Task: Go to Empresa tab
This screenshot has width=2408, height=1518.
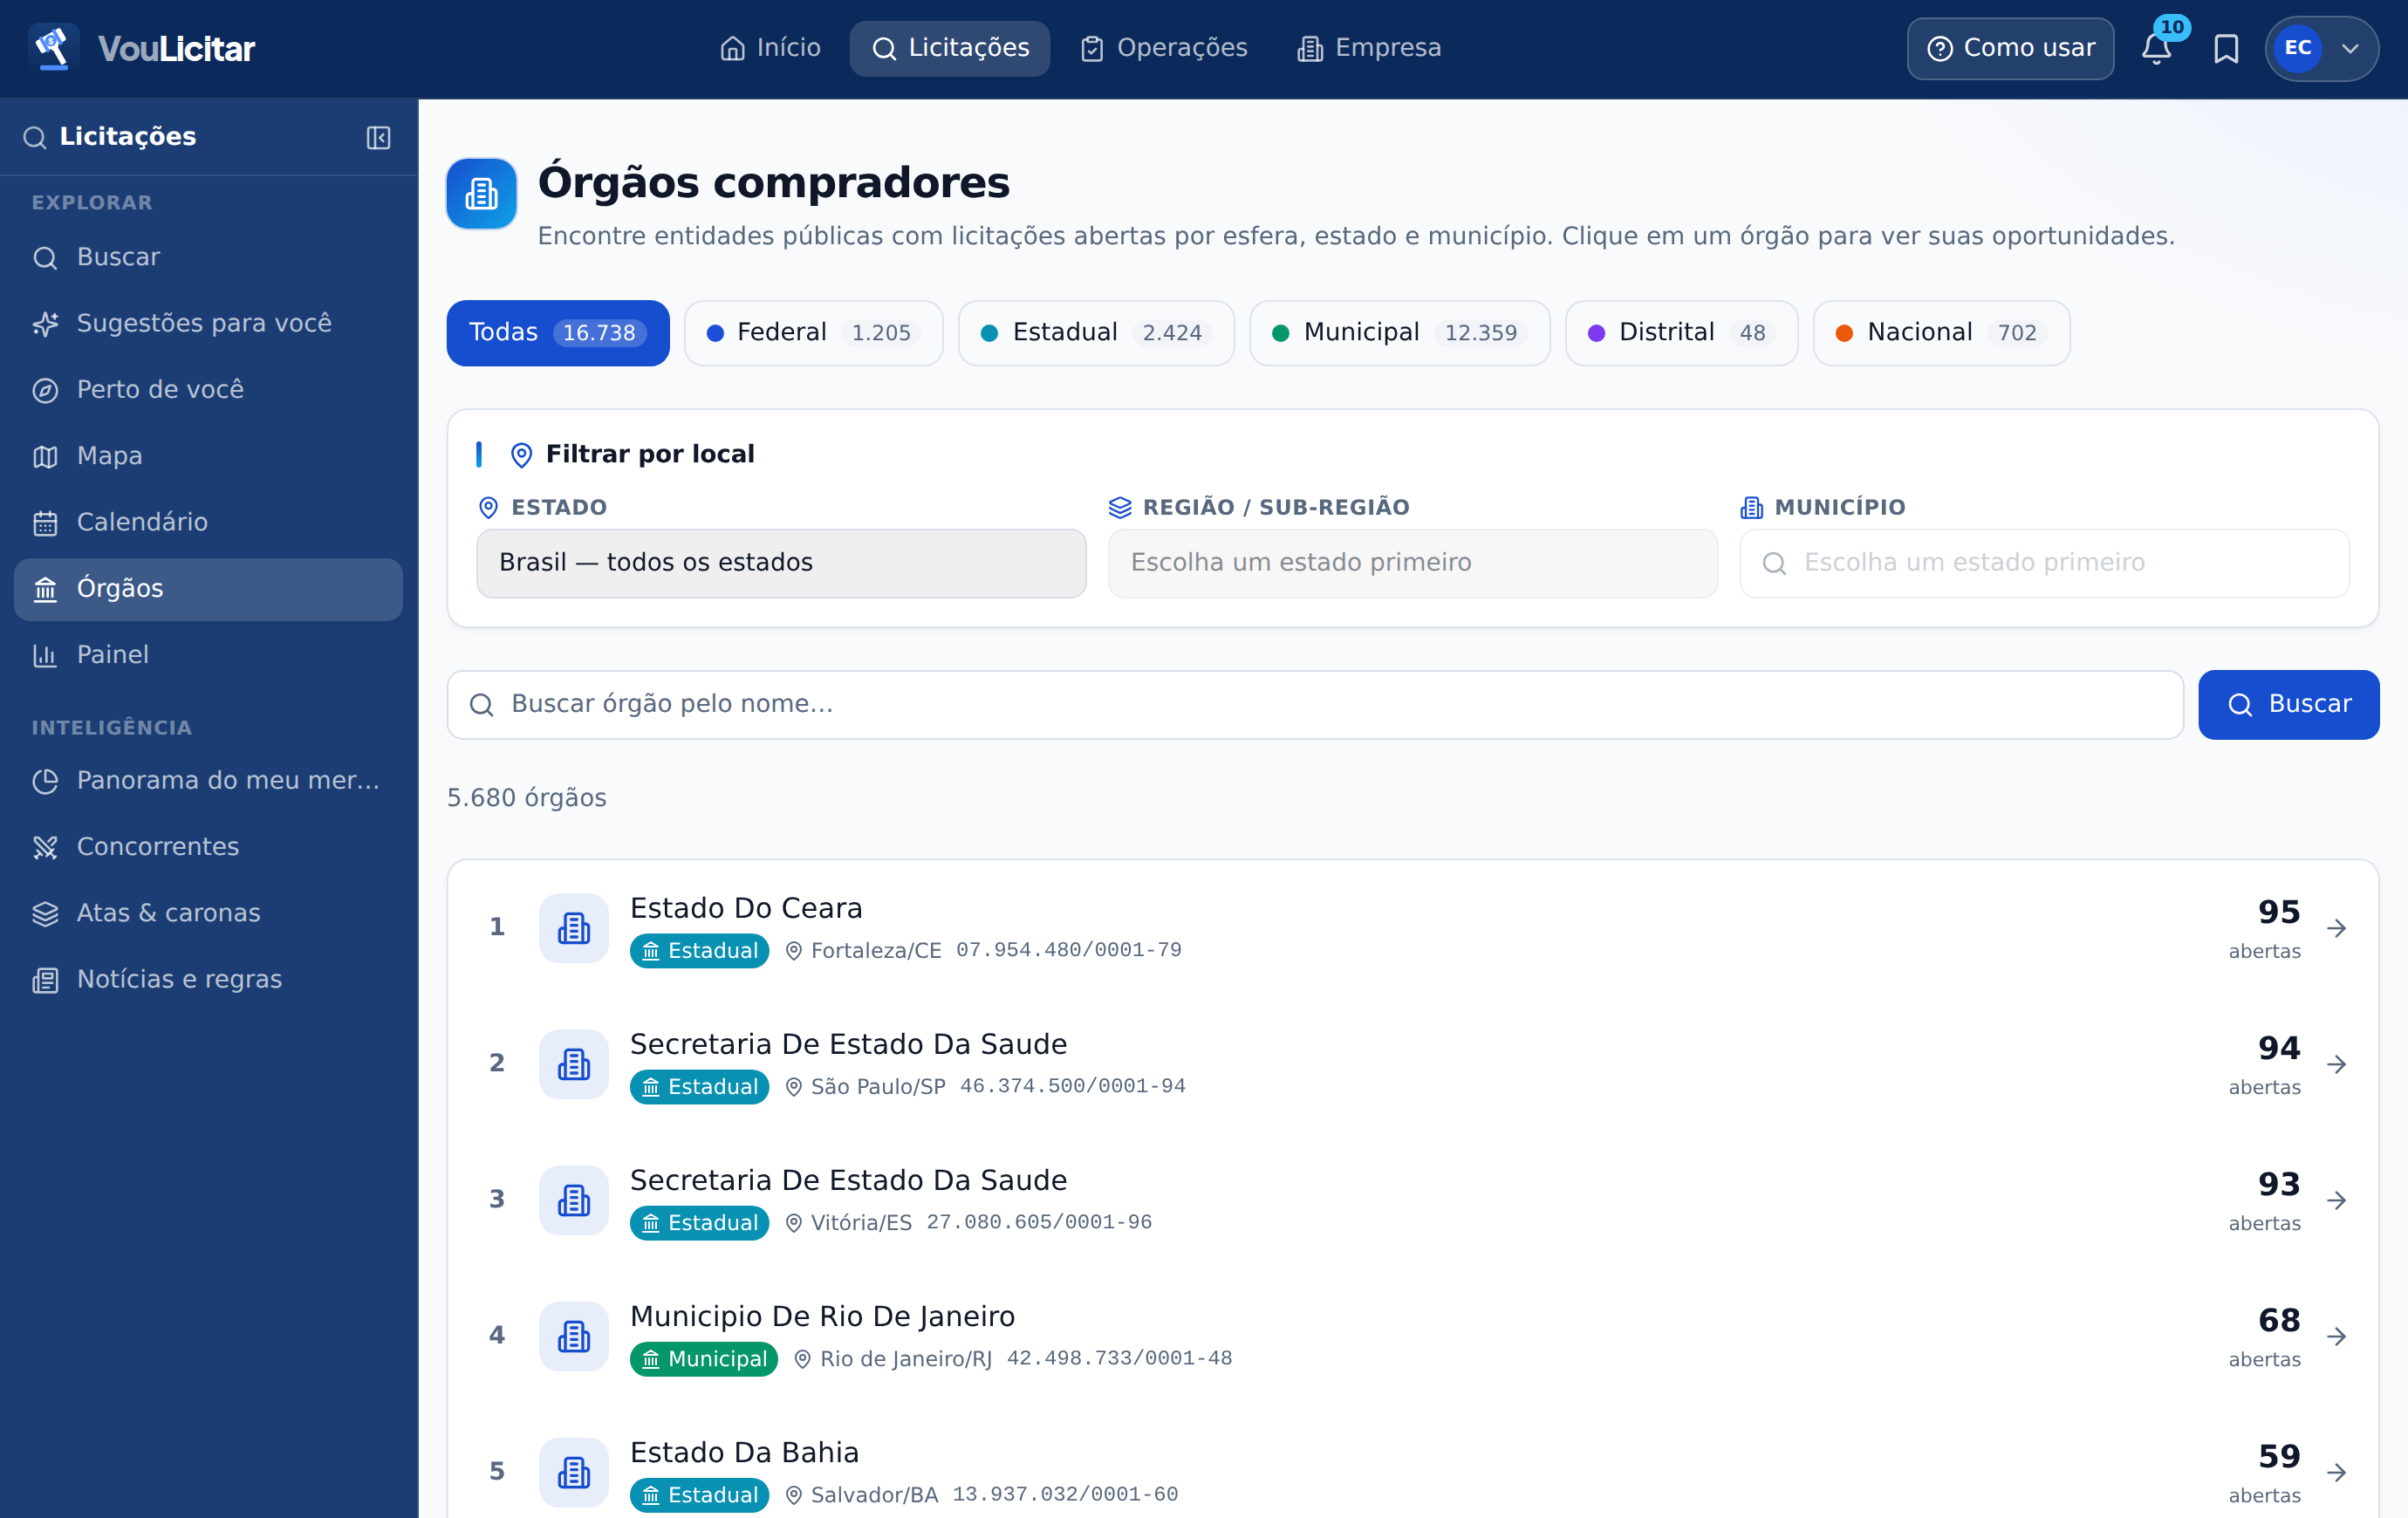Action: point(1369,48)
